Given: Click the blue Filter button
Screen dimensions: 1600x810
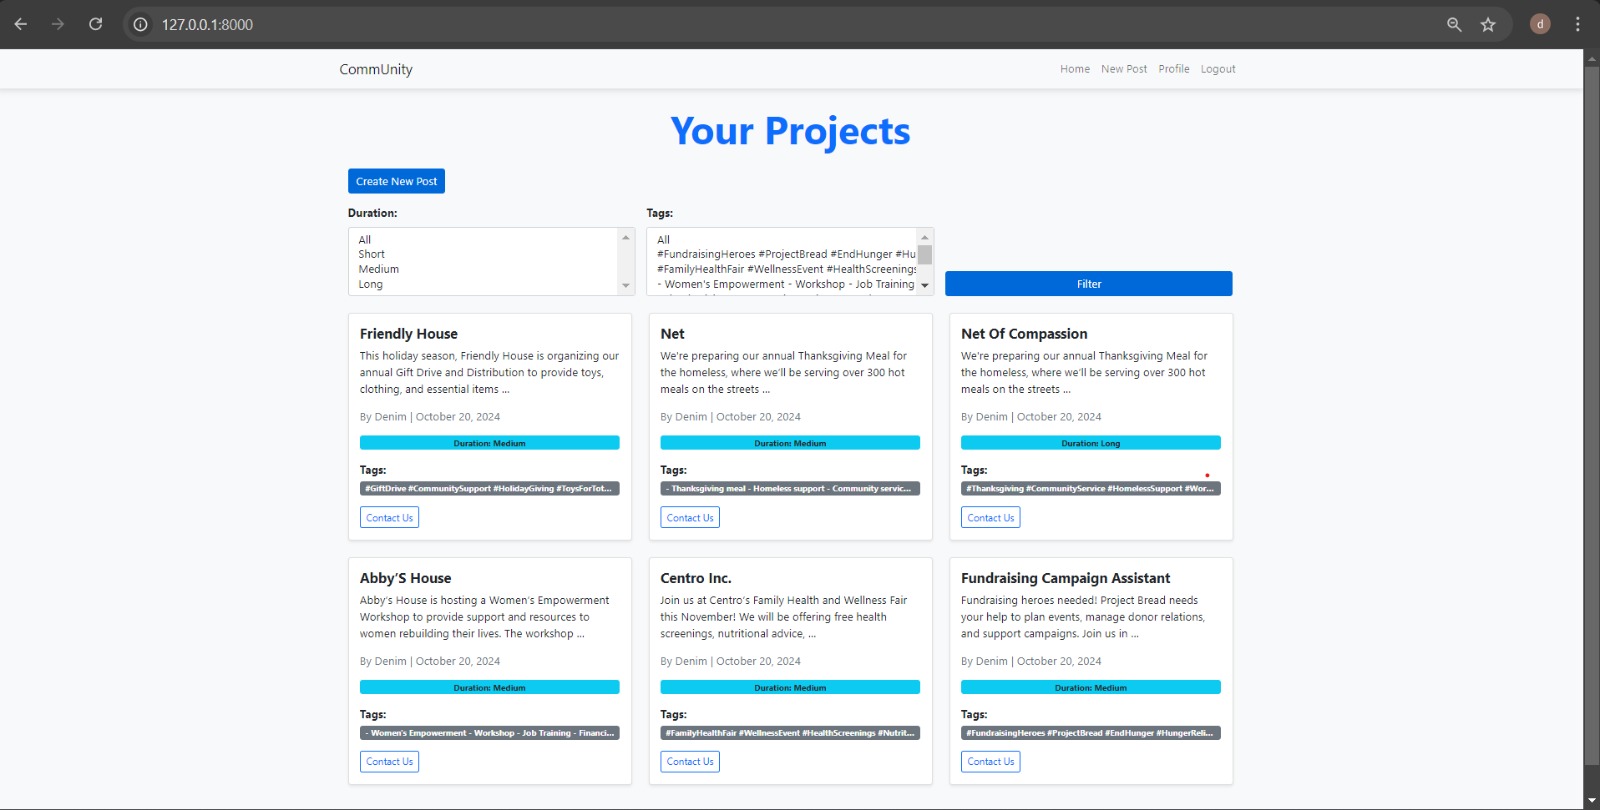Looking at the screenshot, I should (1088, 284).
